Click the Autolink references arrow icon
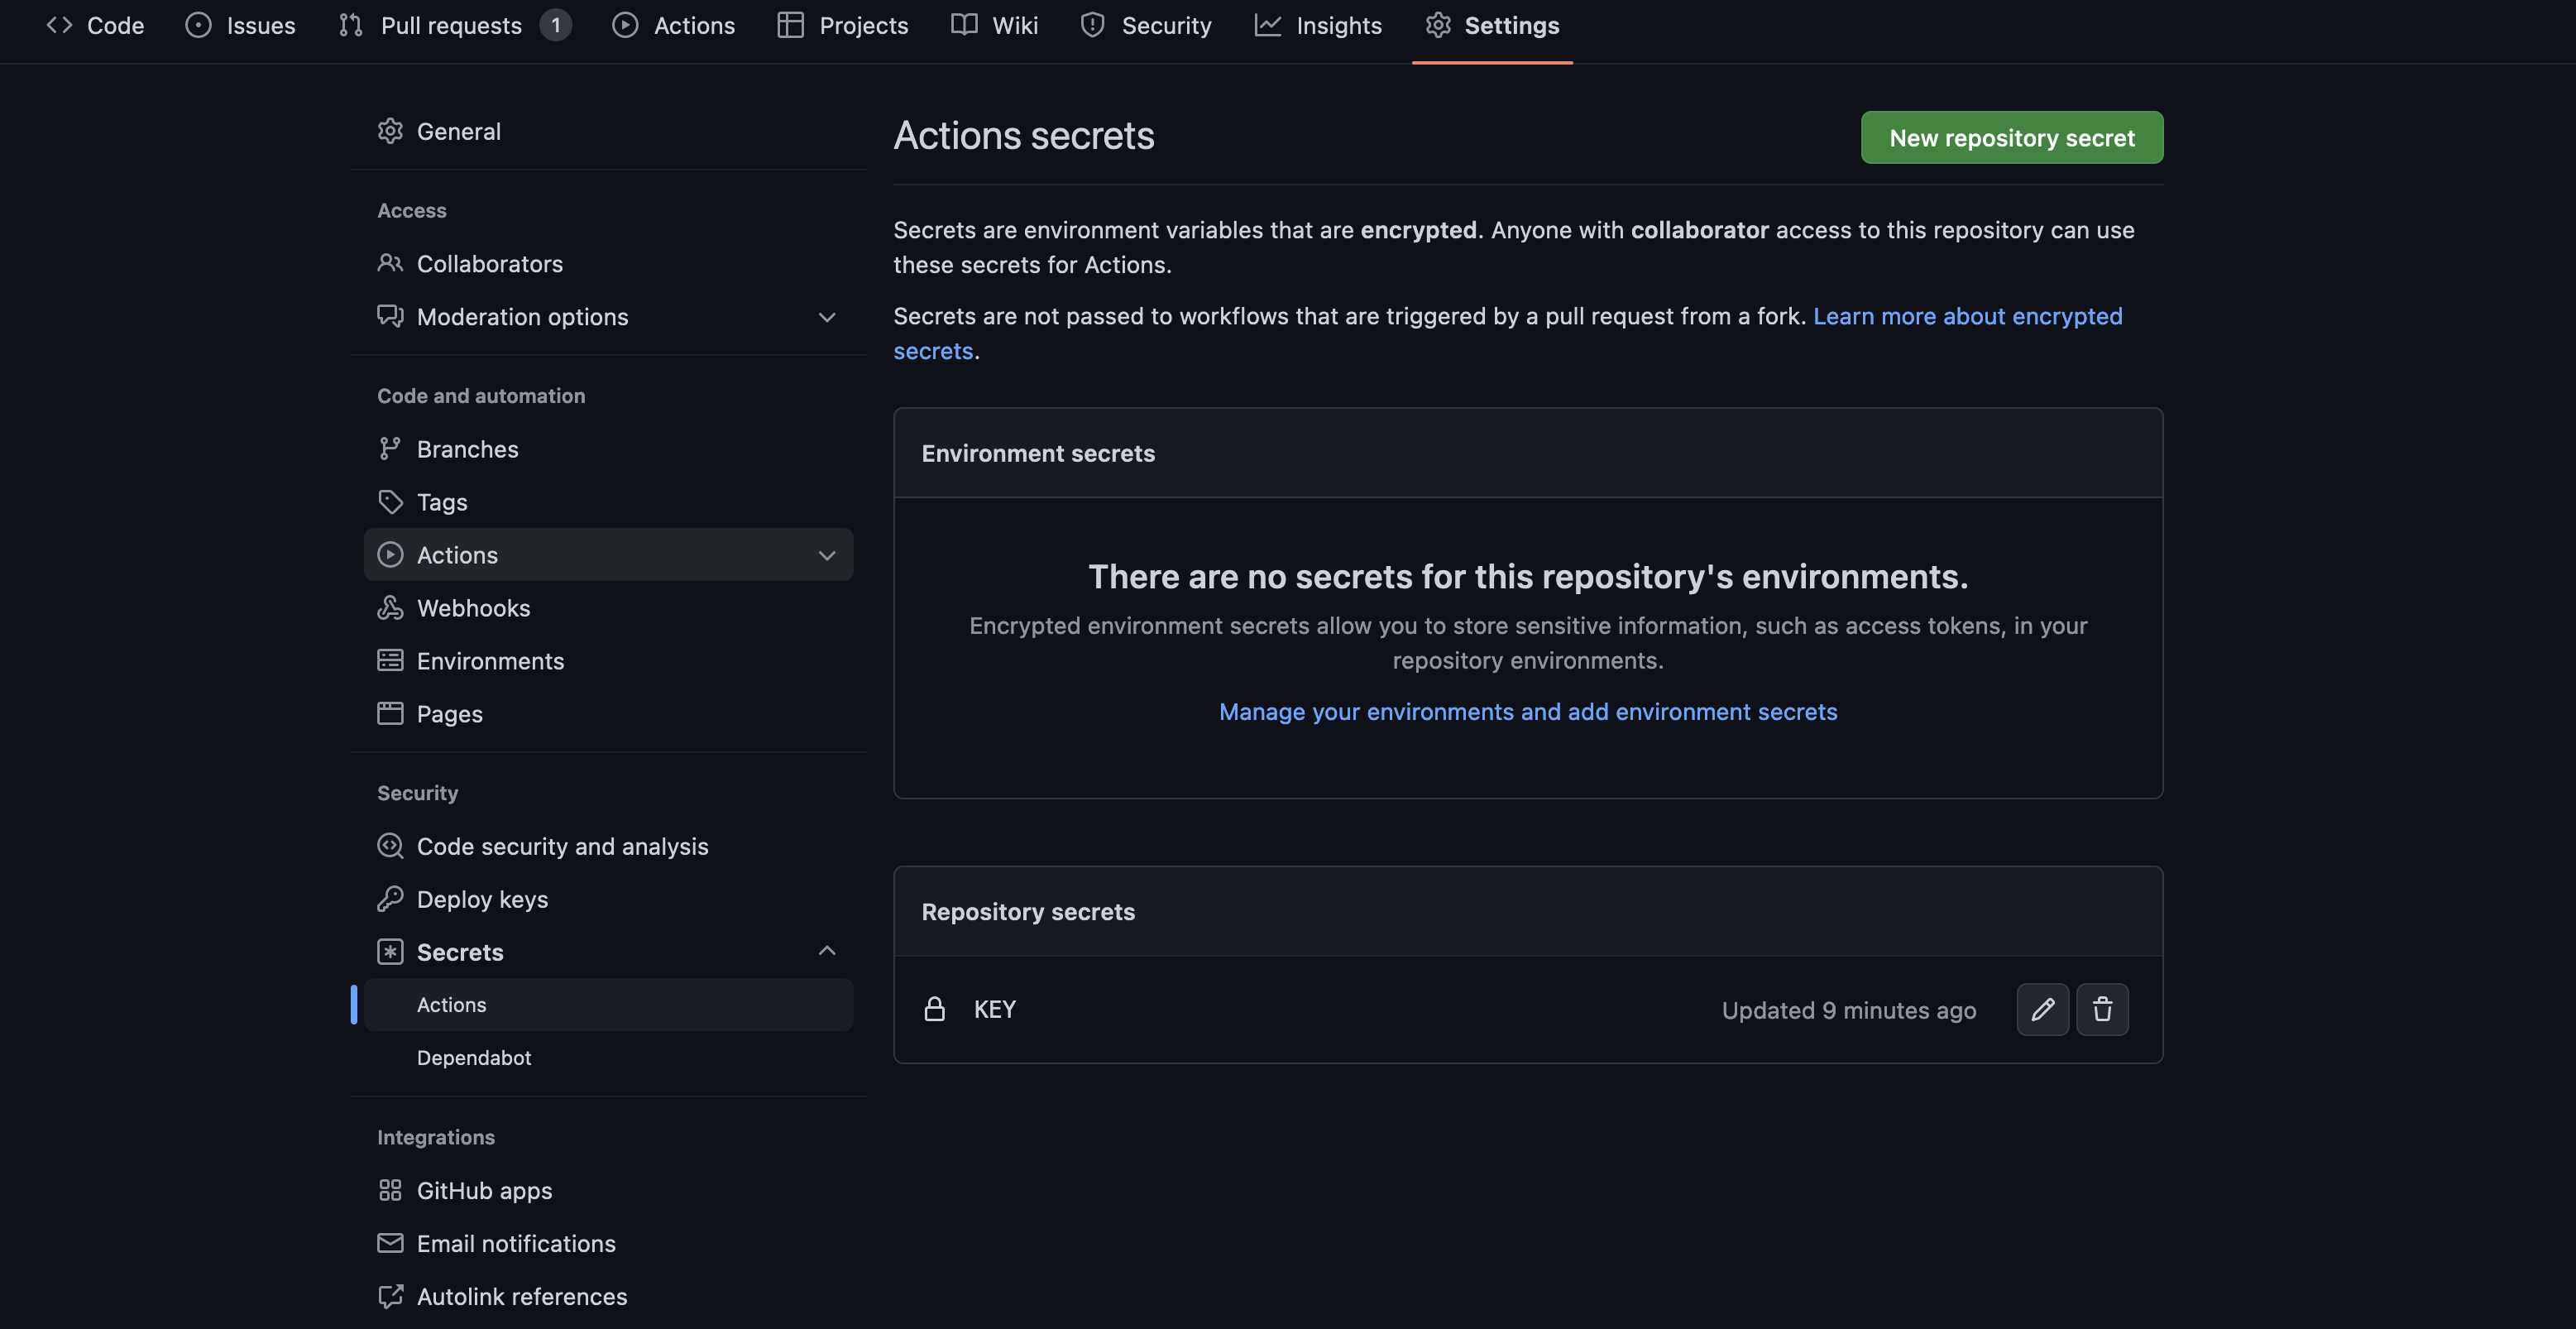The image size is (2576, 1329). [x=390, y=1296]
